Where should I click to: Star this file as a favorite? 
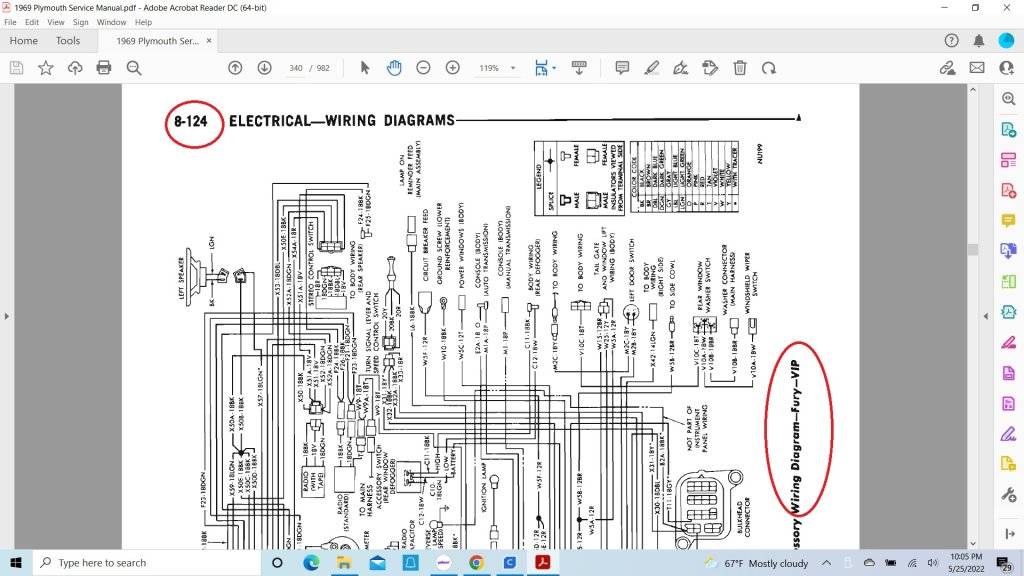[46, 68]
